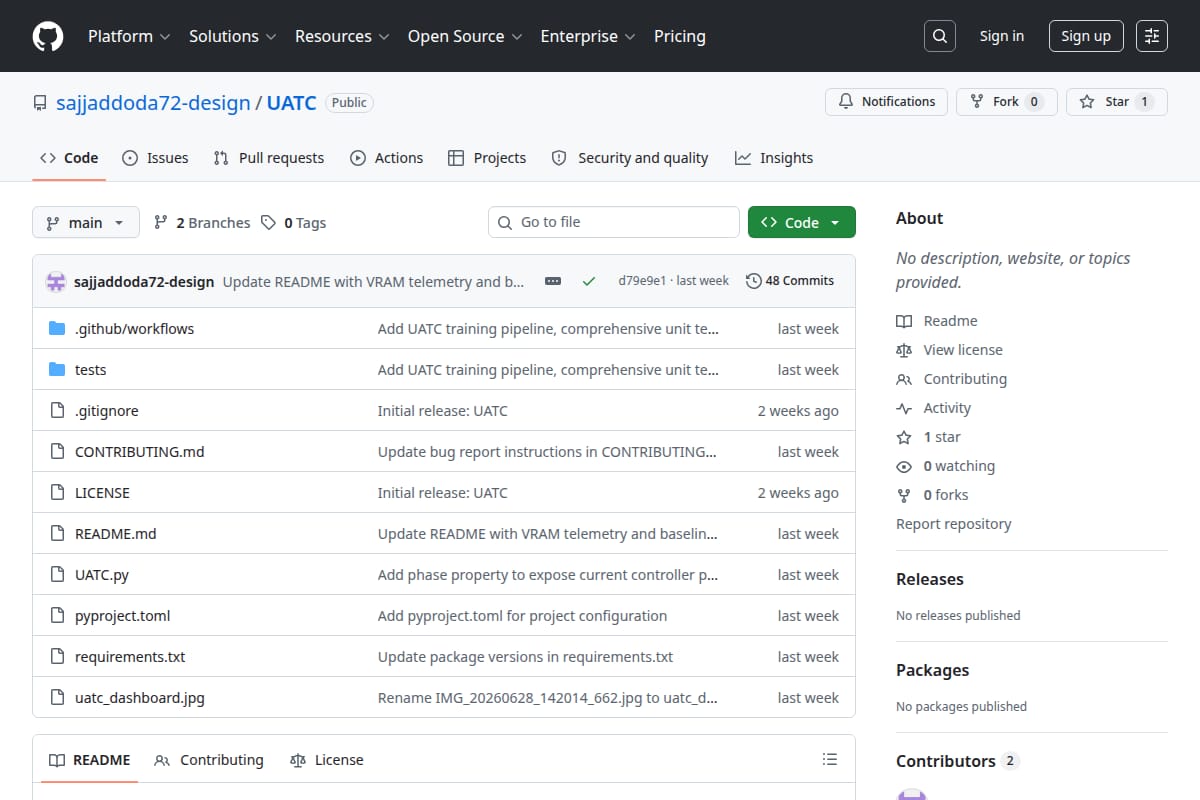This screenshot has height=800, width=1200.
Task: Click the pyproject.toml file icon
Action: click(x=57, y=616)
